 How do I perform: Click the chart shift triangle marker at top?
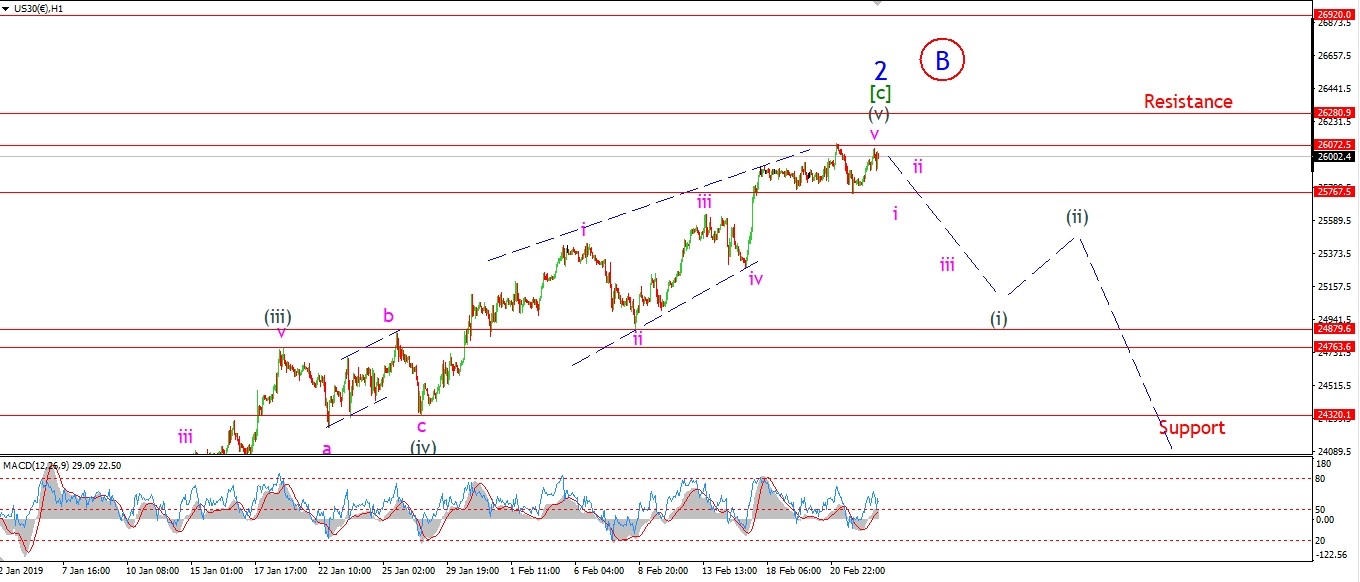click(x=879, y=4)
